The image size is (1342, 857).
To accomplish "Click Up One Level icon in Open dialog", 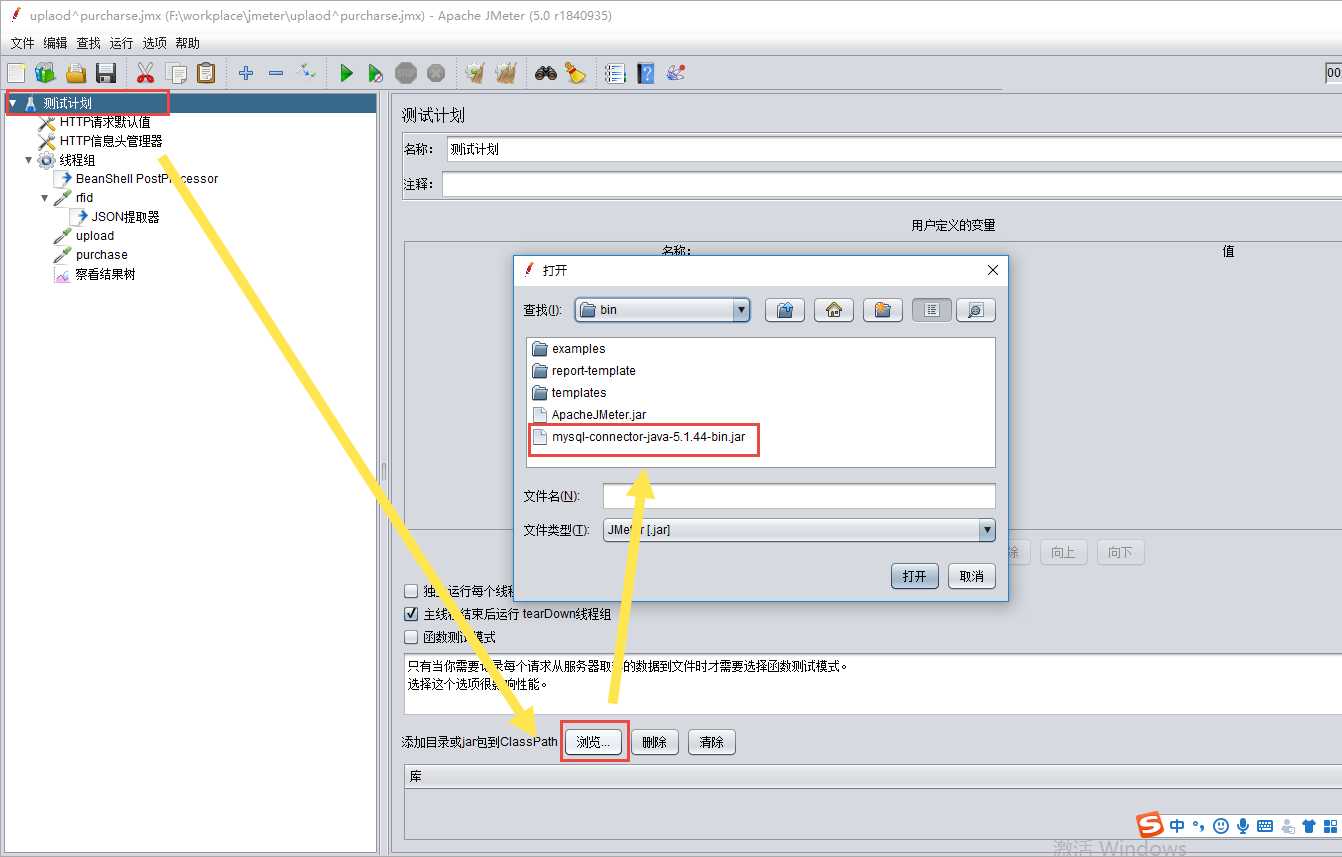I will click(785, 310).
